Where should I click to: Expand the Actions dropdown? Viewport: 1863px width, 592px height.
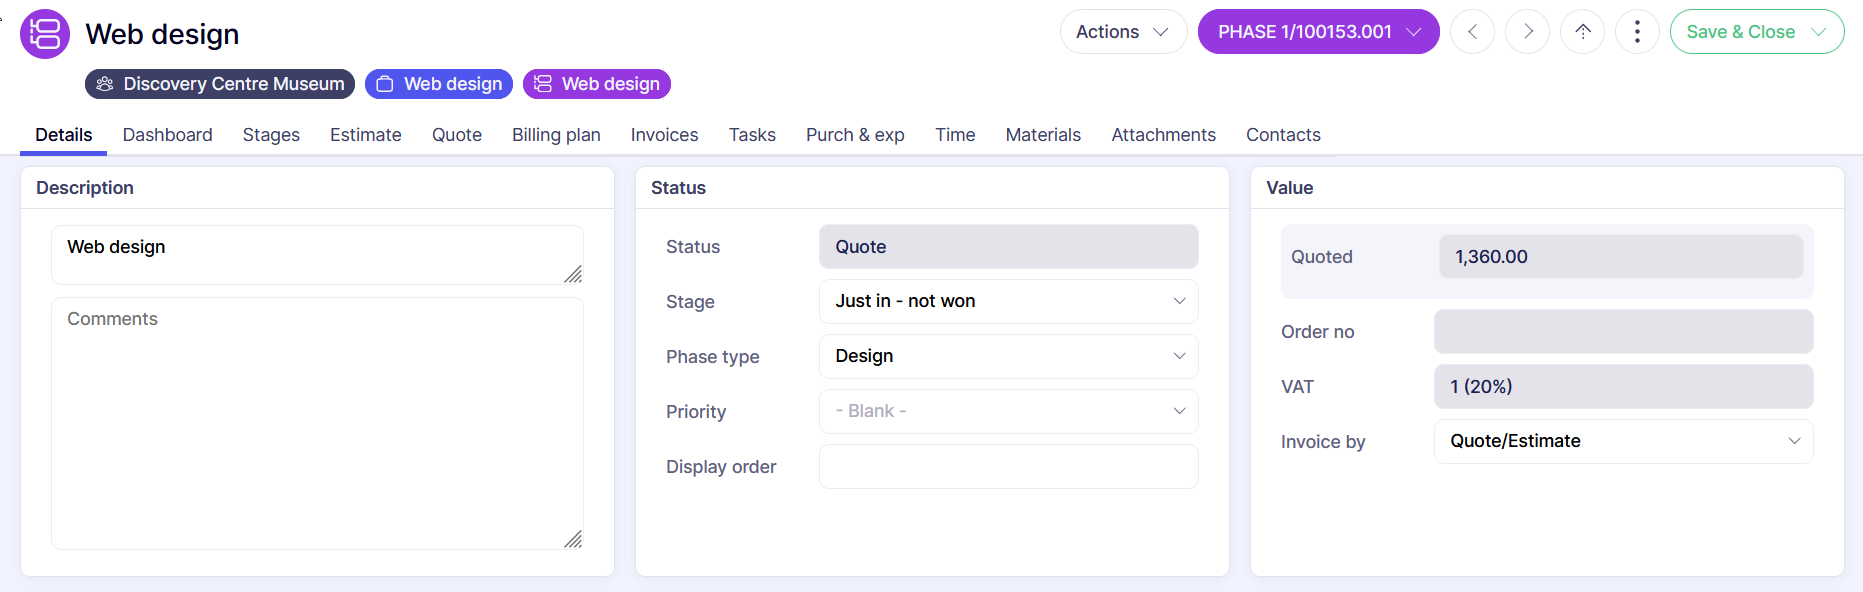1122,32
